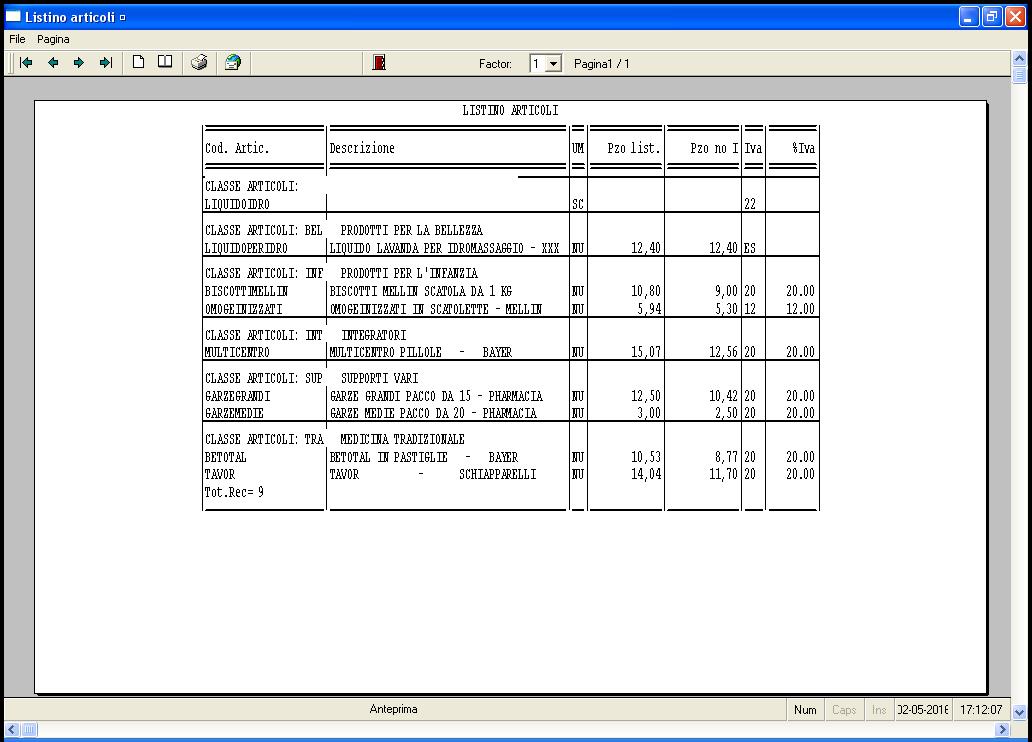Click the horizontal scrollbar thumb

point(29,729)
